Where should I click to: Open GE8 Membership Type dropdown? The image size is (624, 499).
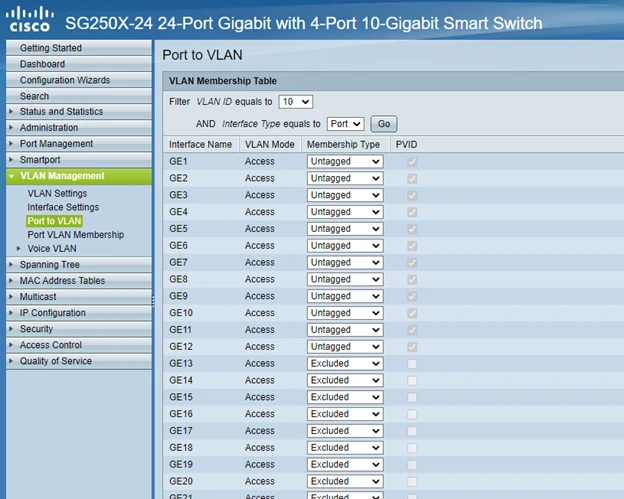tap(345, 279)
